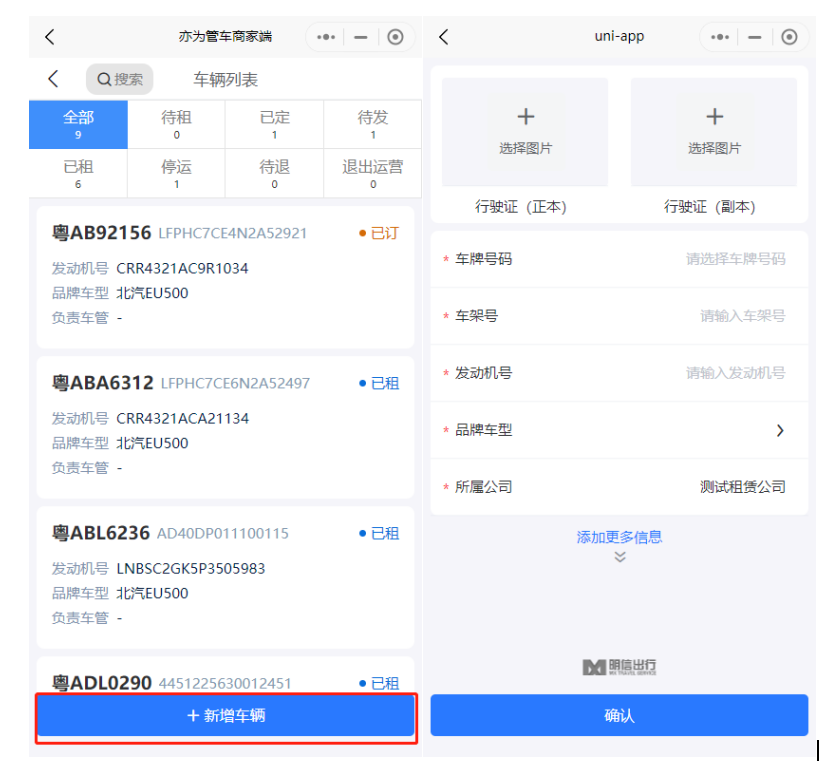827x761 pixels.
Task: Click 新增车辆 button
Action: point(226,716)
